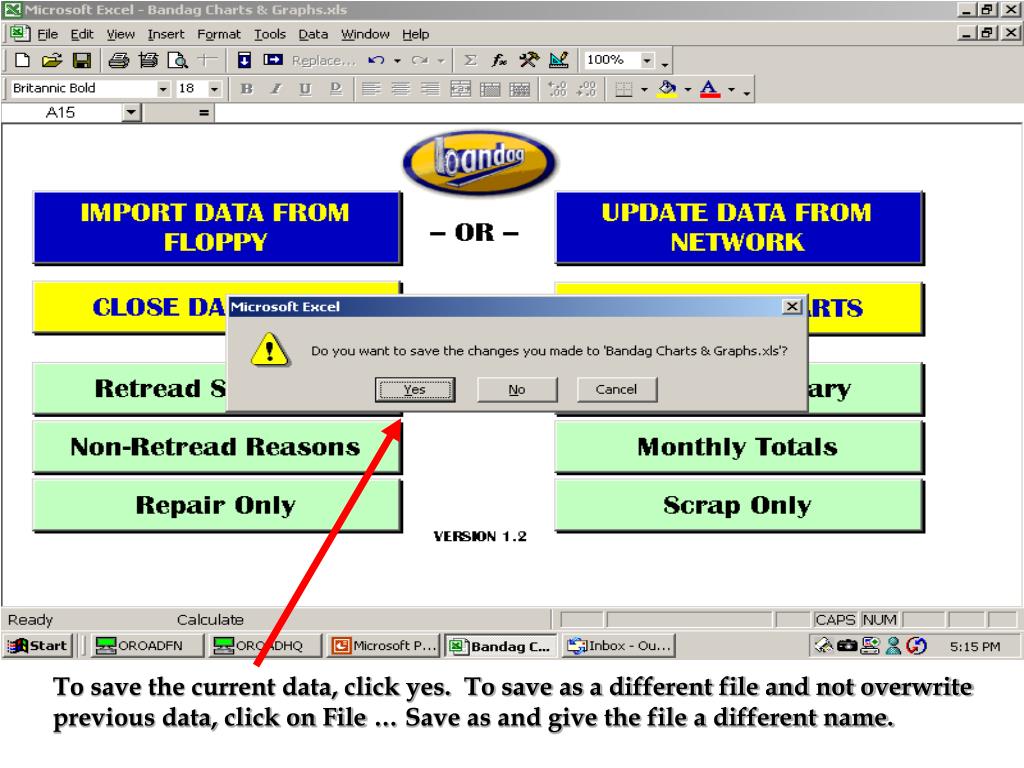Click Decrease Decimal icon
Viewport: 1024px width, 768px height.
(586, 89)
